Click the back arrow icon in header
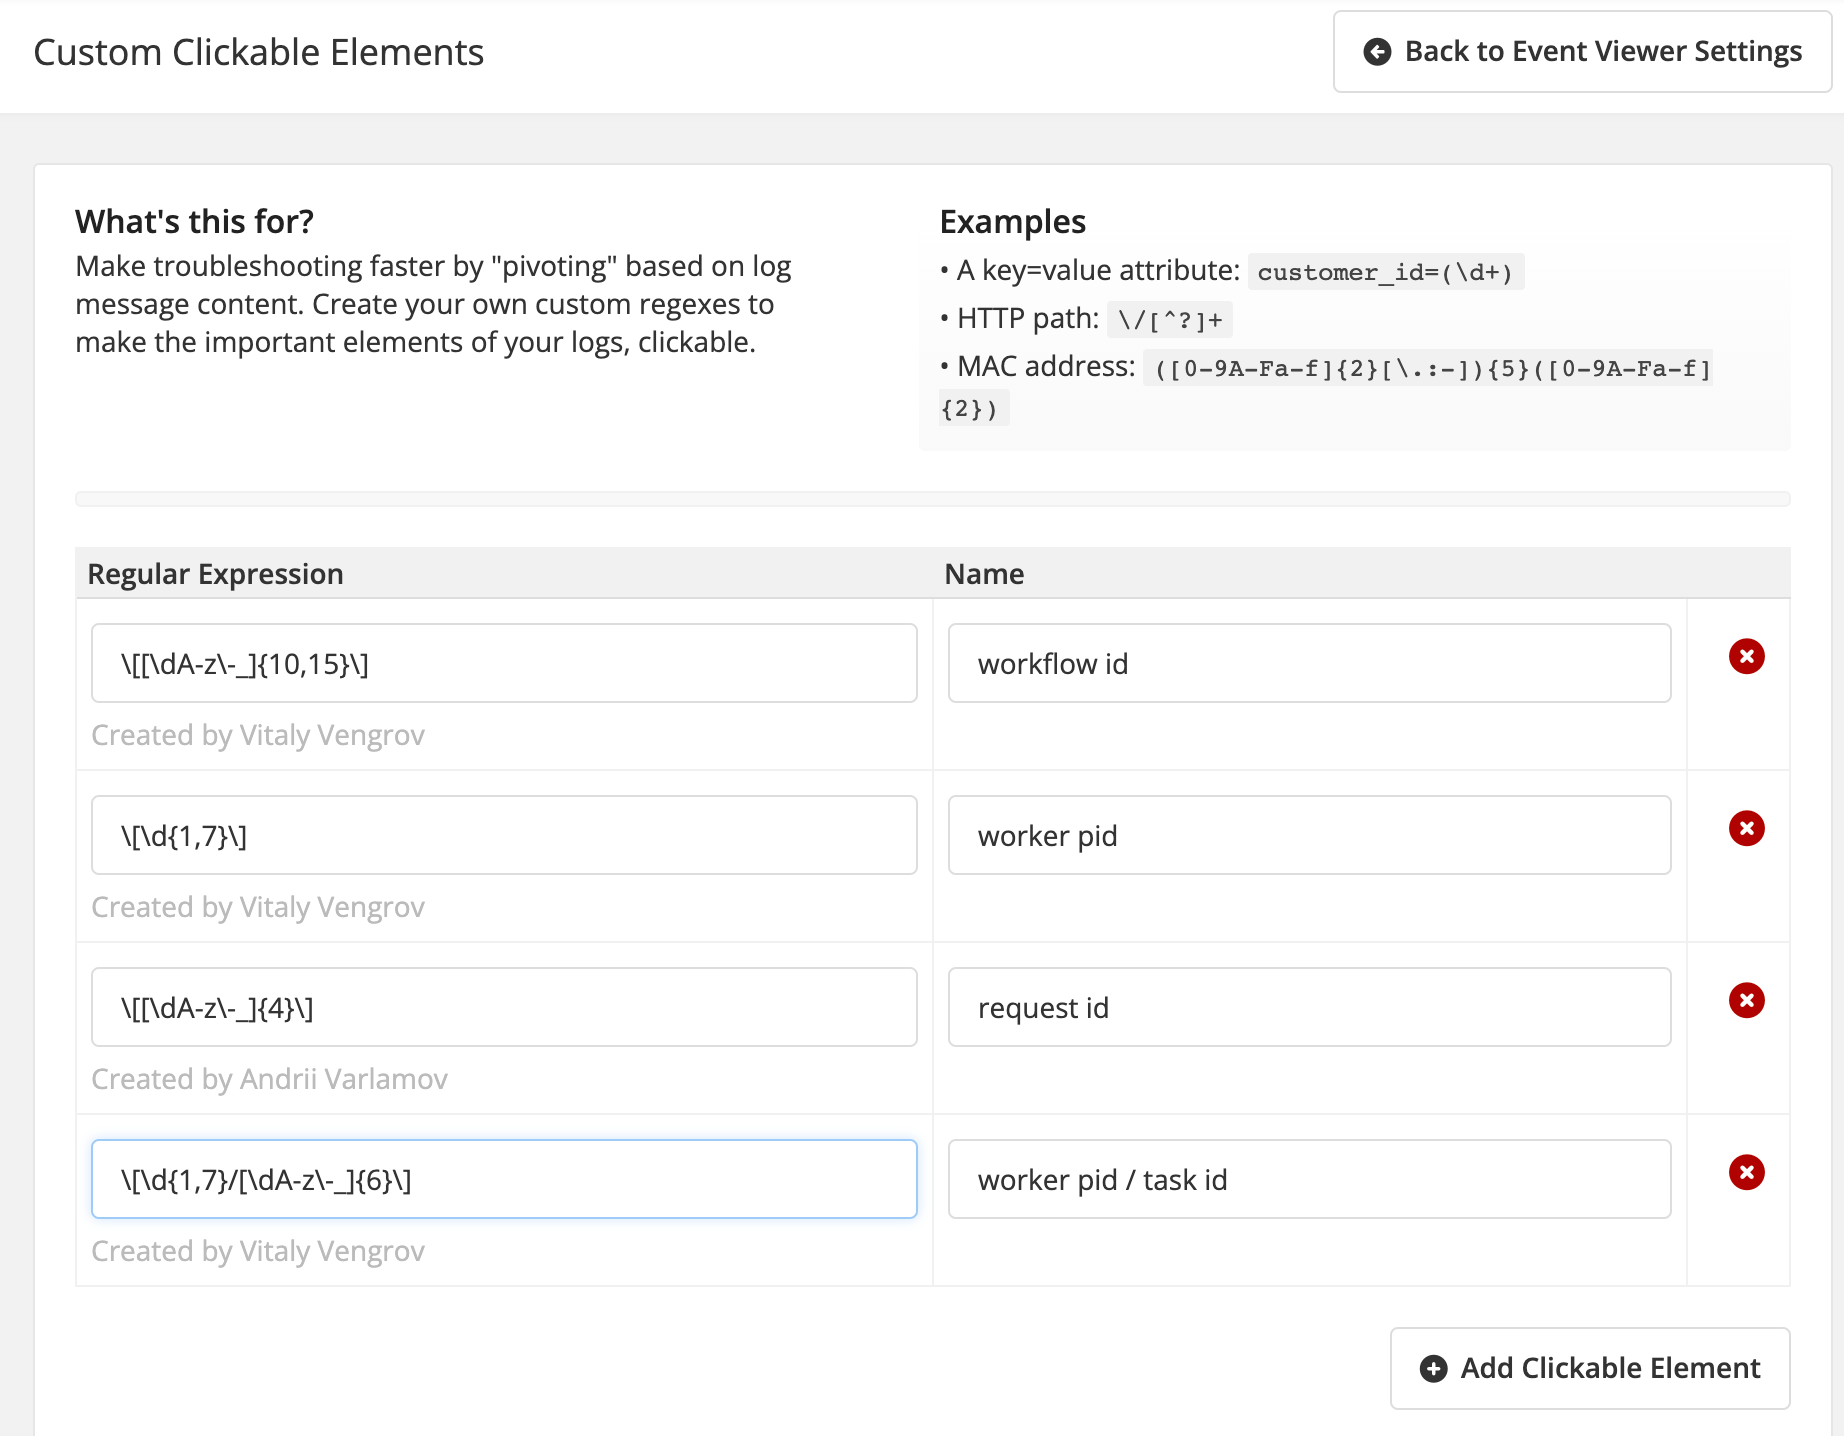The height and width of the screenshot is (1436, 1844). 1377,52
